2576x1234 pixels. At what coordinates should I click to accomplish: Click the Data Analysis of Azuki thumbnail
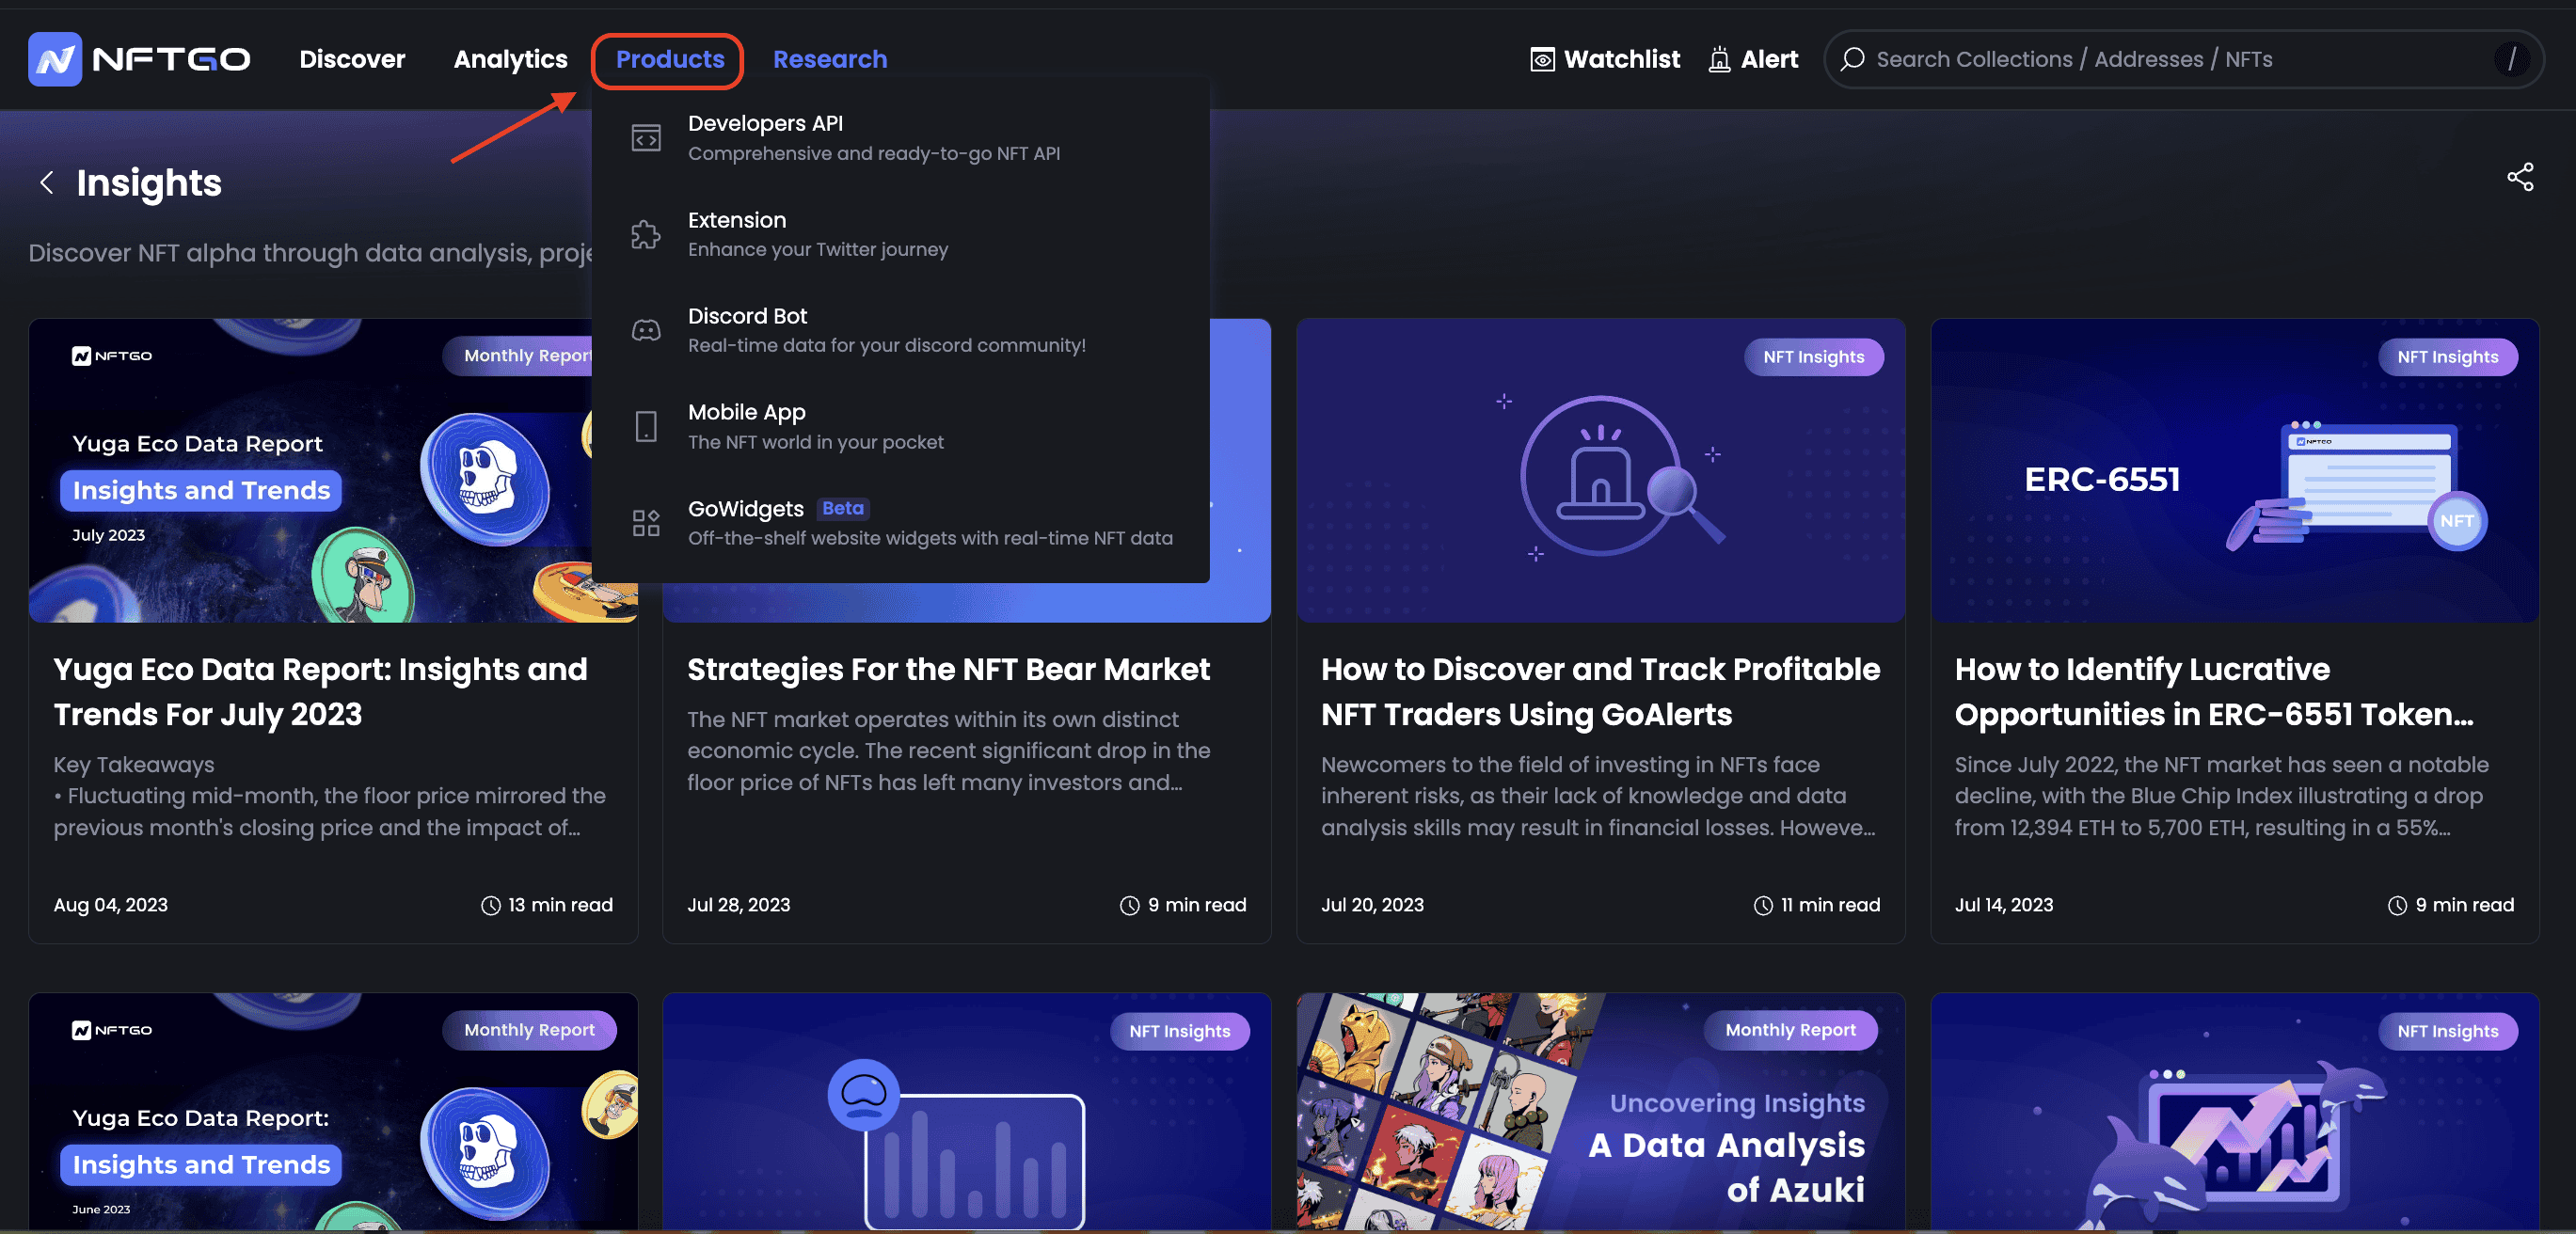(x=1600, y=1111)
